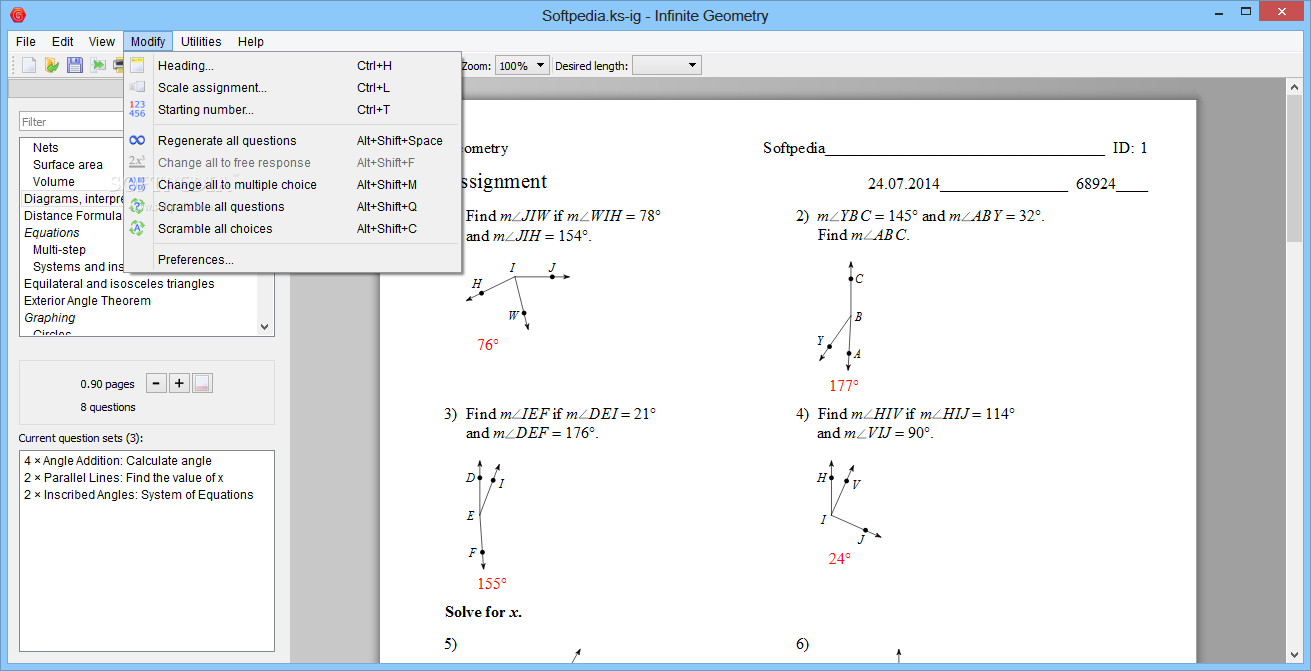Click question 3 text about m∠IEF

tap(561, 423)
